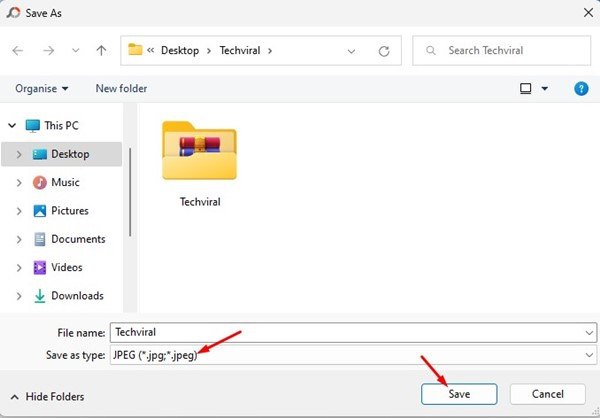
Task: Select This PC in navigation pane
Action: click(61, 126)
